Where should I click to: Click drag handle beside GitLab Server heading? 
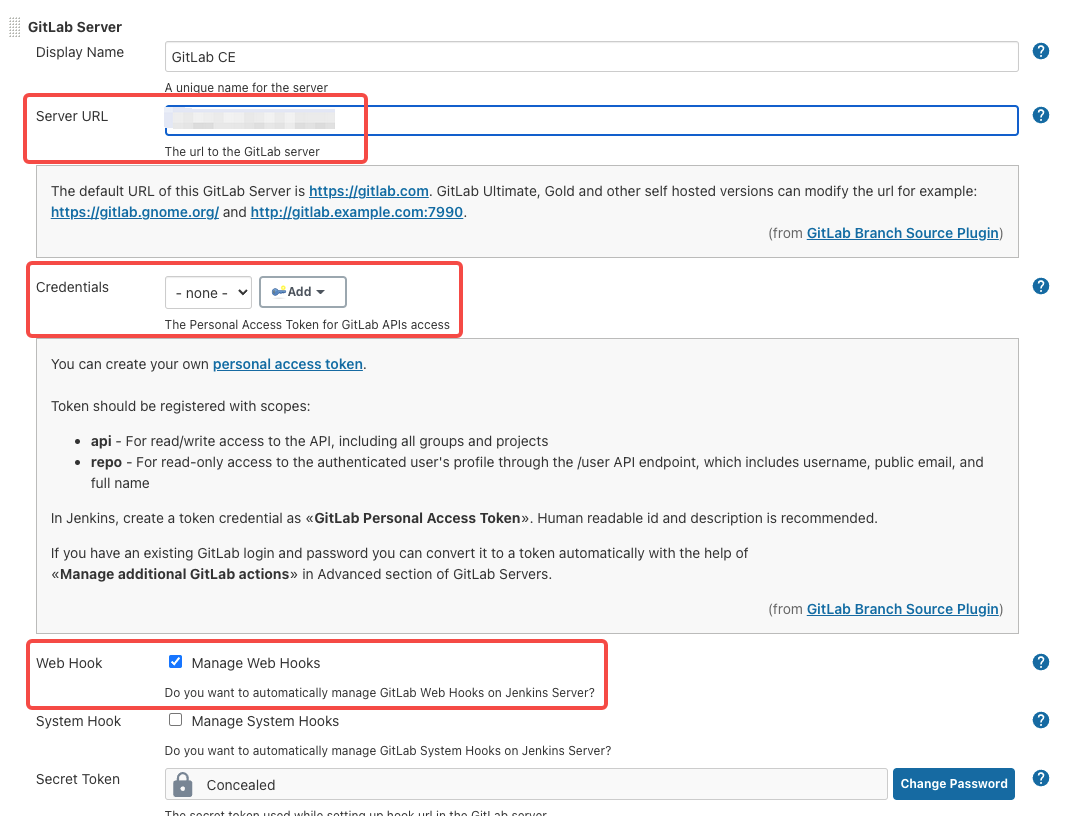pos(14,27)
